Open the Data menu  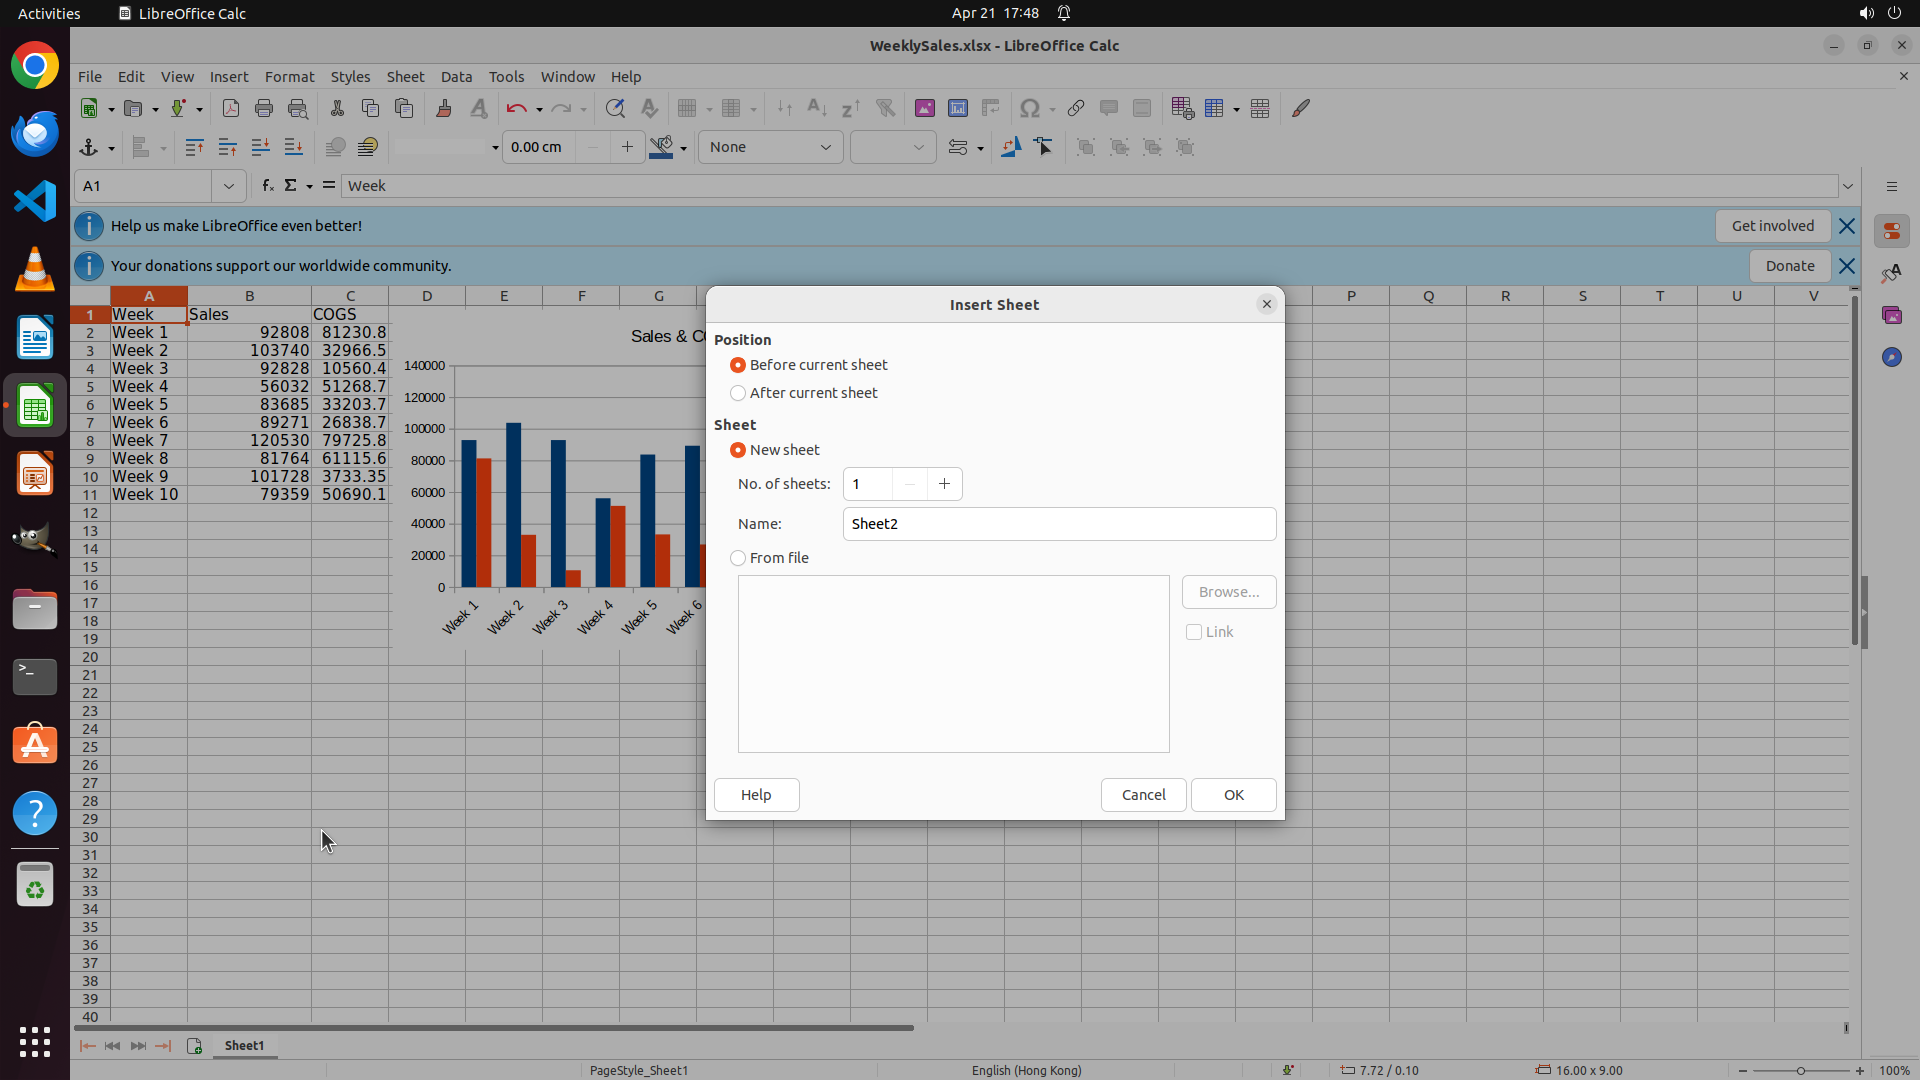point(456,77)
